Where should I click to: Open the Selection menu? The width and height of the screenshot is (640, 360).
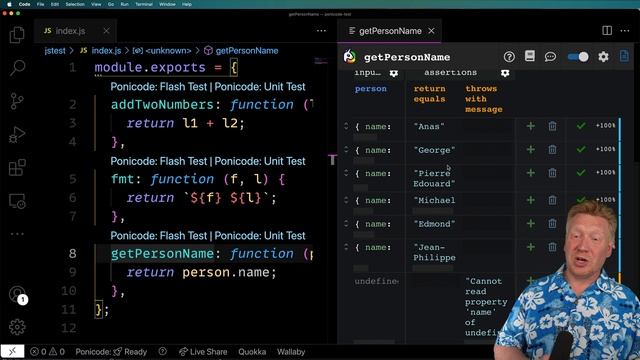tap(75, 4)
